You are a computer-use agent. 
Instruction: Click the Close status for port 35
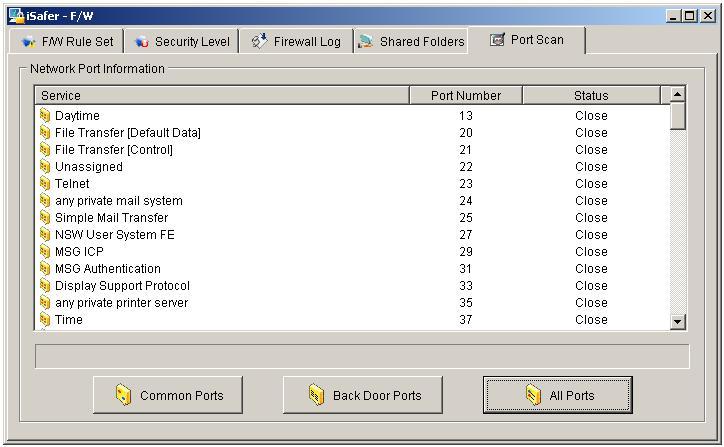coord(591,302)
